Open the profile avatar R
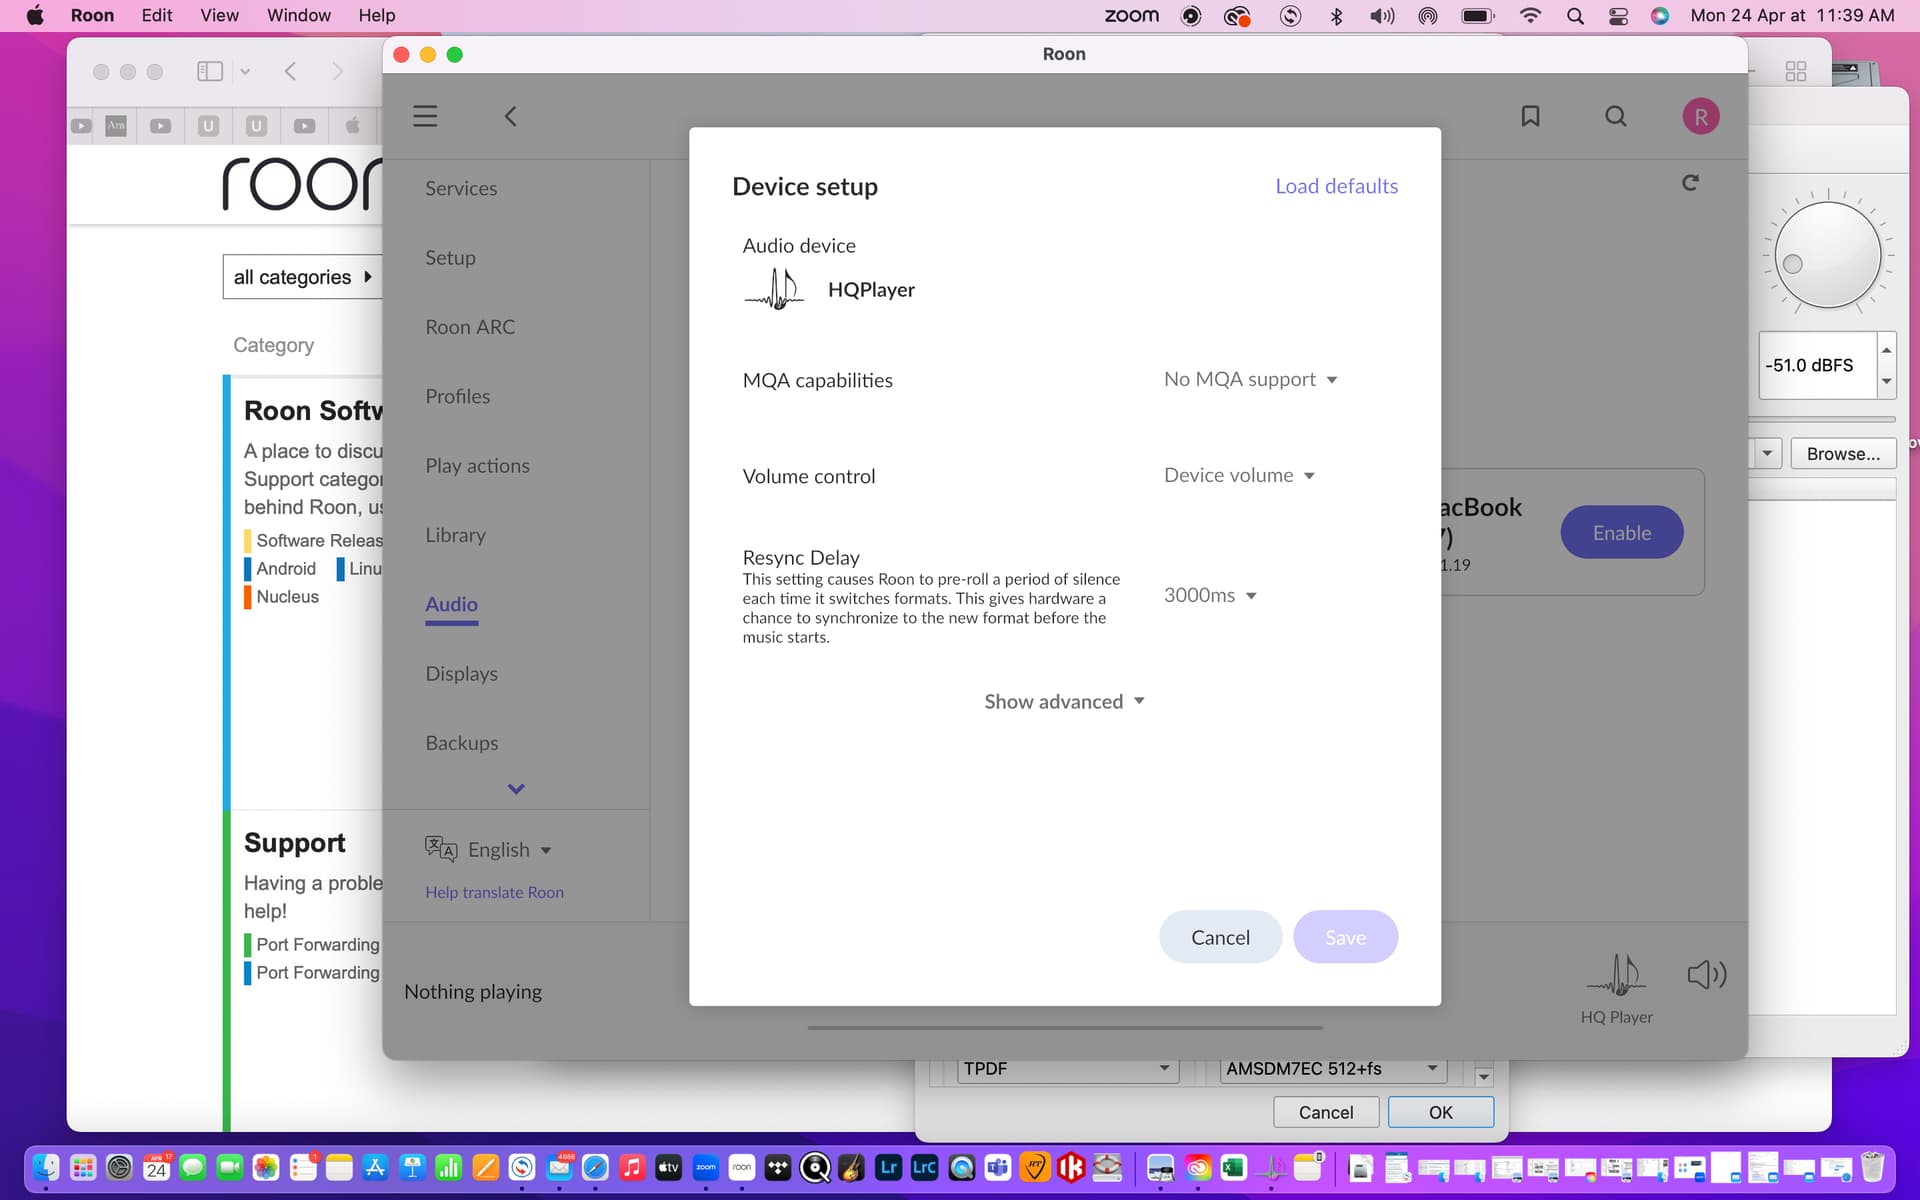This screenshot has height=1200, width=1920. click(x=1700, y=116)
